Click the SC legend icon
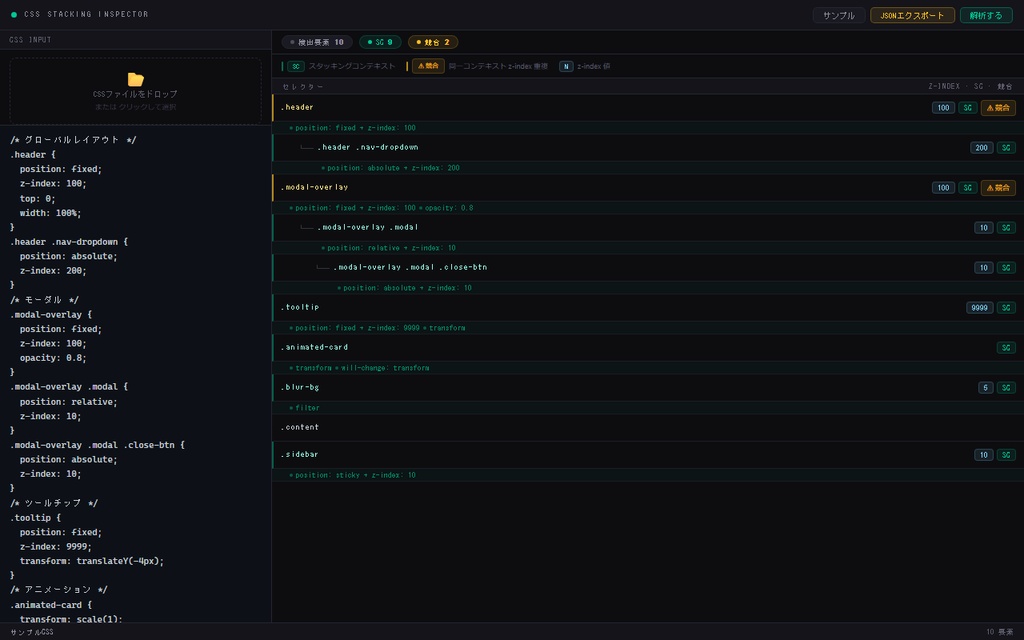Viewport: 1024px width, 640px height. click(x=296, y=66)
